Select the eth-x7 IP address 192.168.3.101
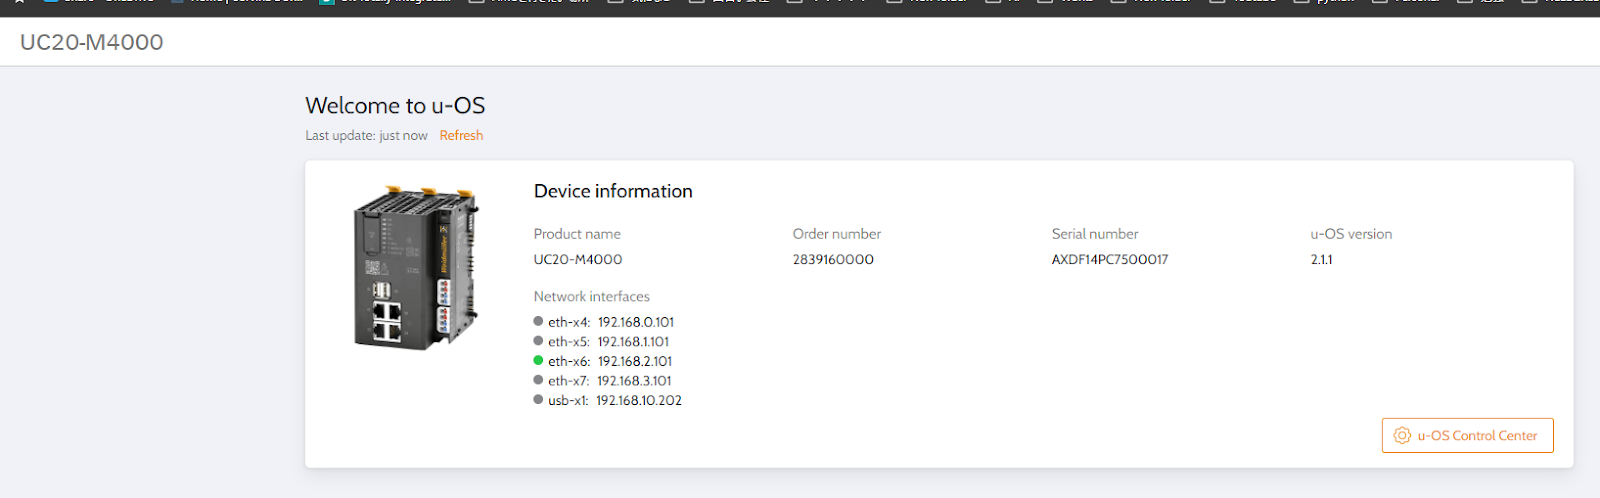 pos(634,381)
